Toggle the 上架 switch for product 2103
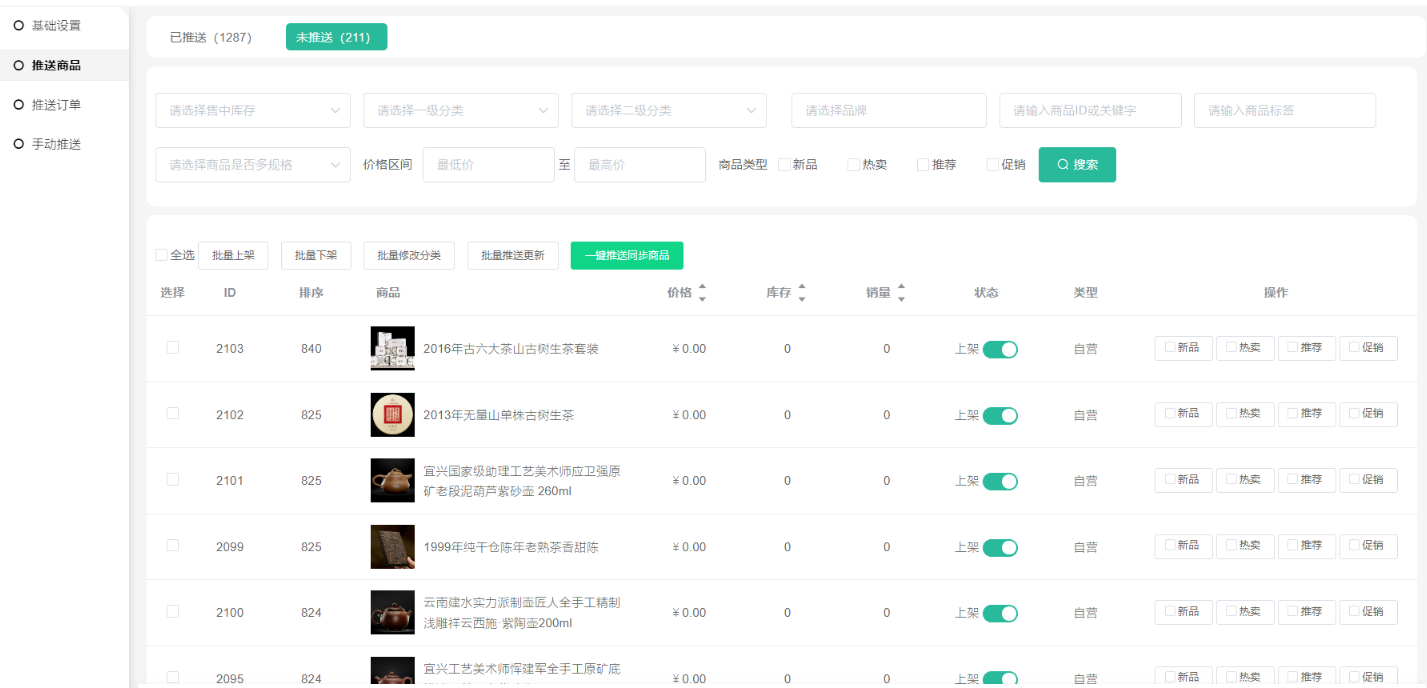Viewport: 1427px width, 688px height. click(999, 349)
